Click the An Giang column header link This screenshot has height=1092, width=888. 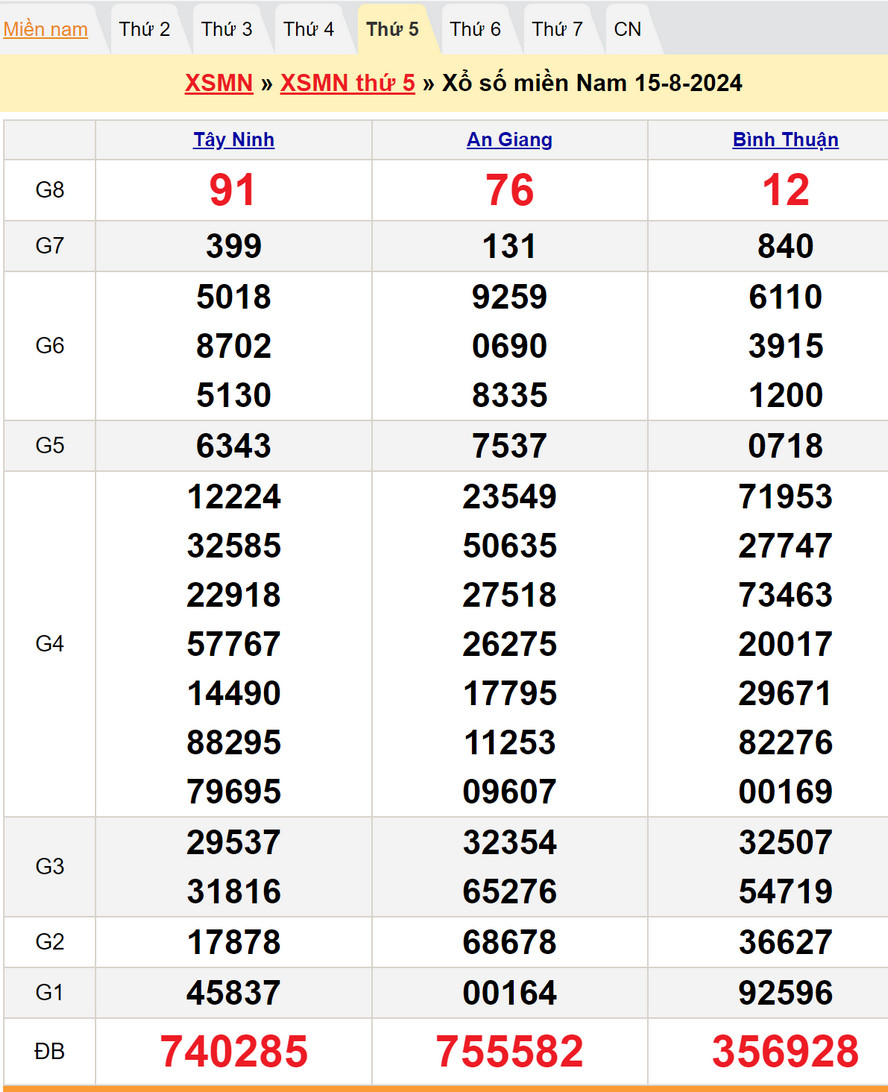point(510,140)
